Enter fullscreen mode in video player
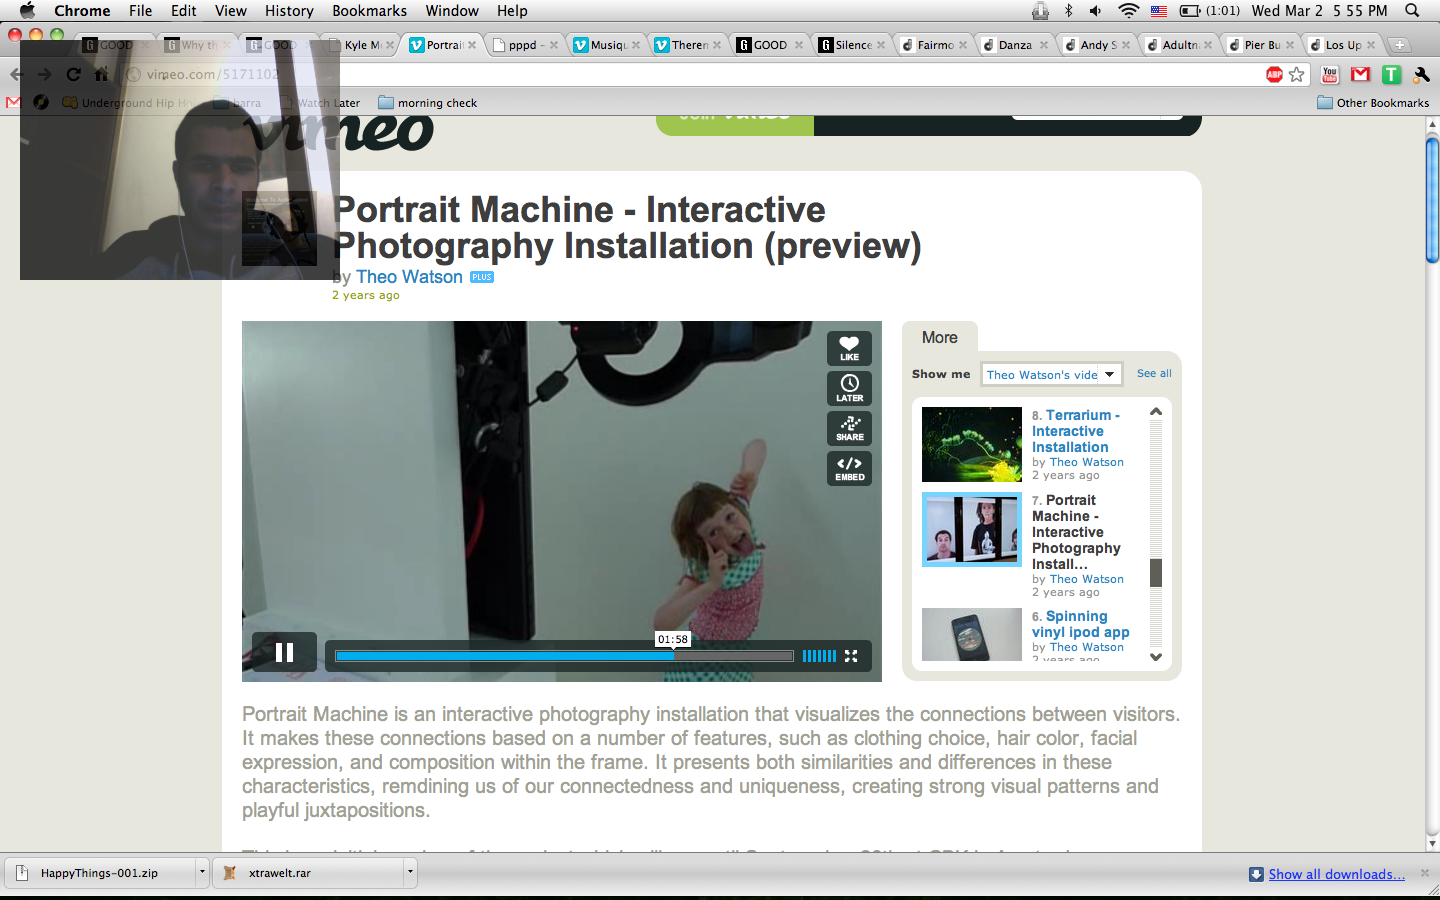This screenshot has width=1440, height=900. click(851, 656)
